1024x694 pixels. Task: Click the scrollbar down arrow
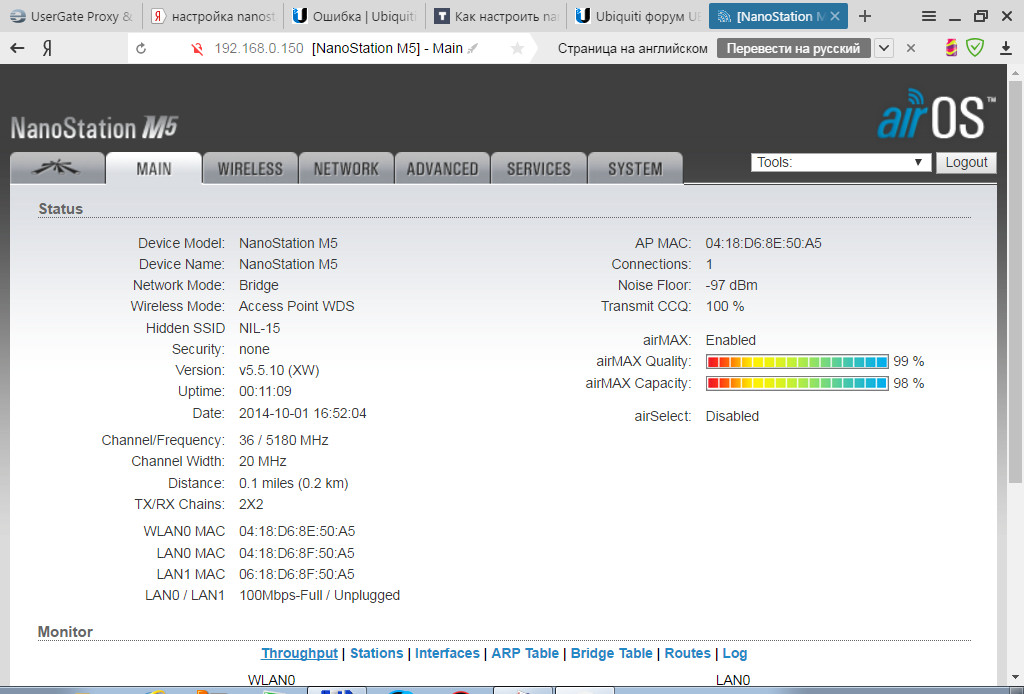pyautogui.click(x=1015, y=677)
